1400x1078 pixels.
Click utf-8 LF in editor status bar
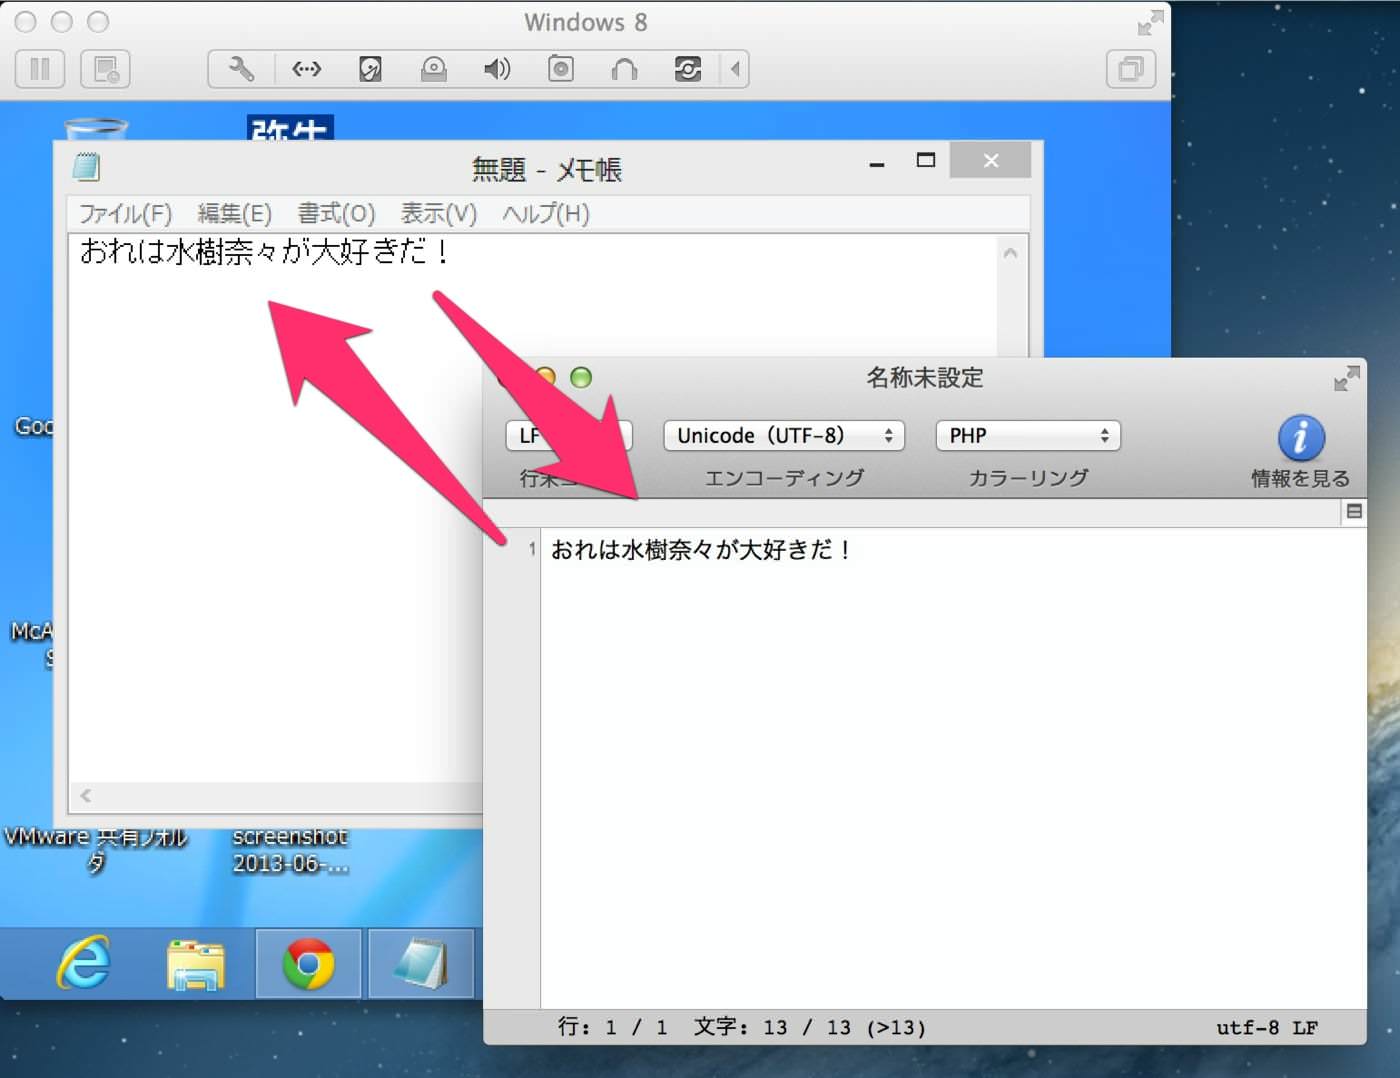click(1267, 1028)
